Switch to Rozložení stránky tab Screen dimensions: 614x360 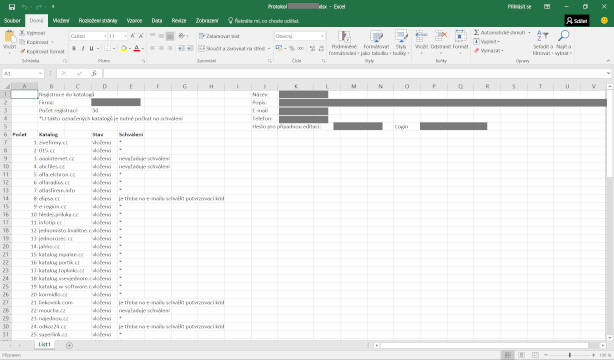coord(98,20)
